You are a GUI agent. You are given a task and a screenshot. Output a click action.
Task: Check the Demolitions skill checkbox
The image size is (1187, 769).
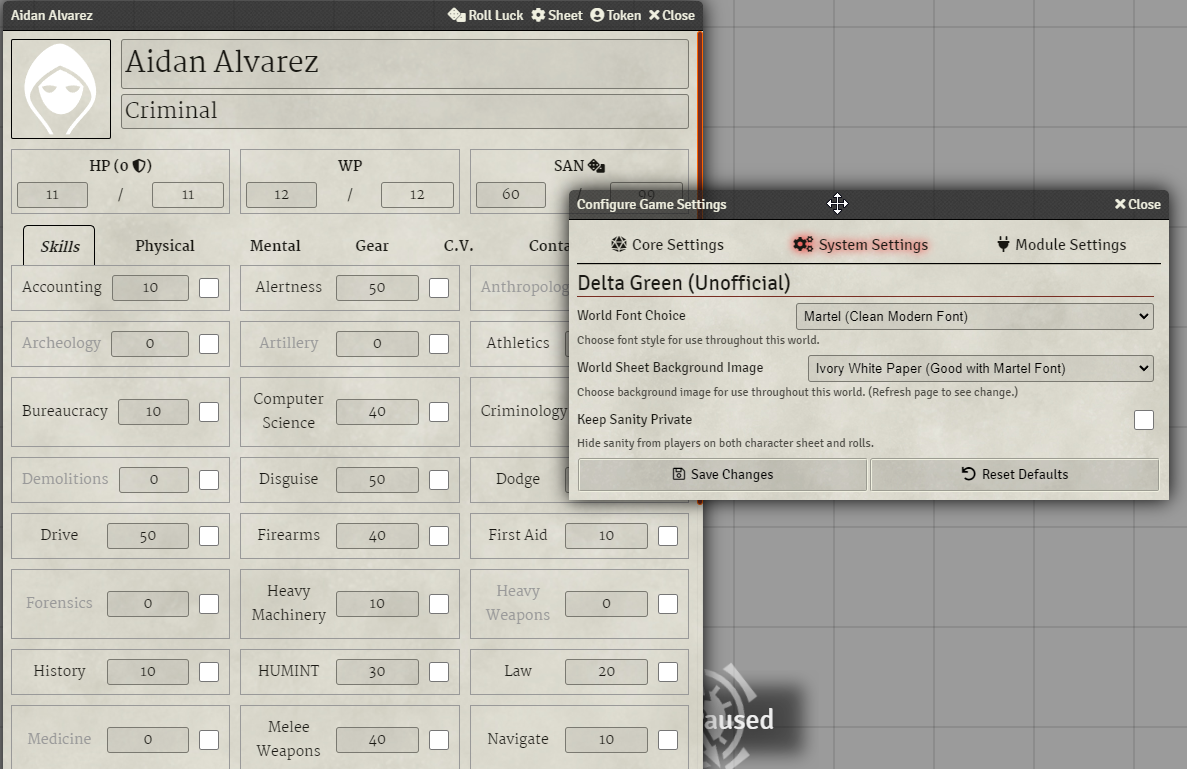[x=209, y=480]
